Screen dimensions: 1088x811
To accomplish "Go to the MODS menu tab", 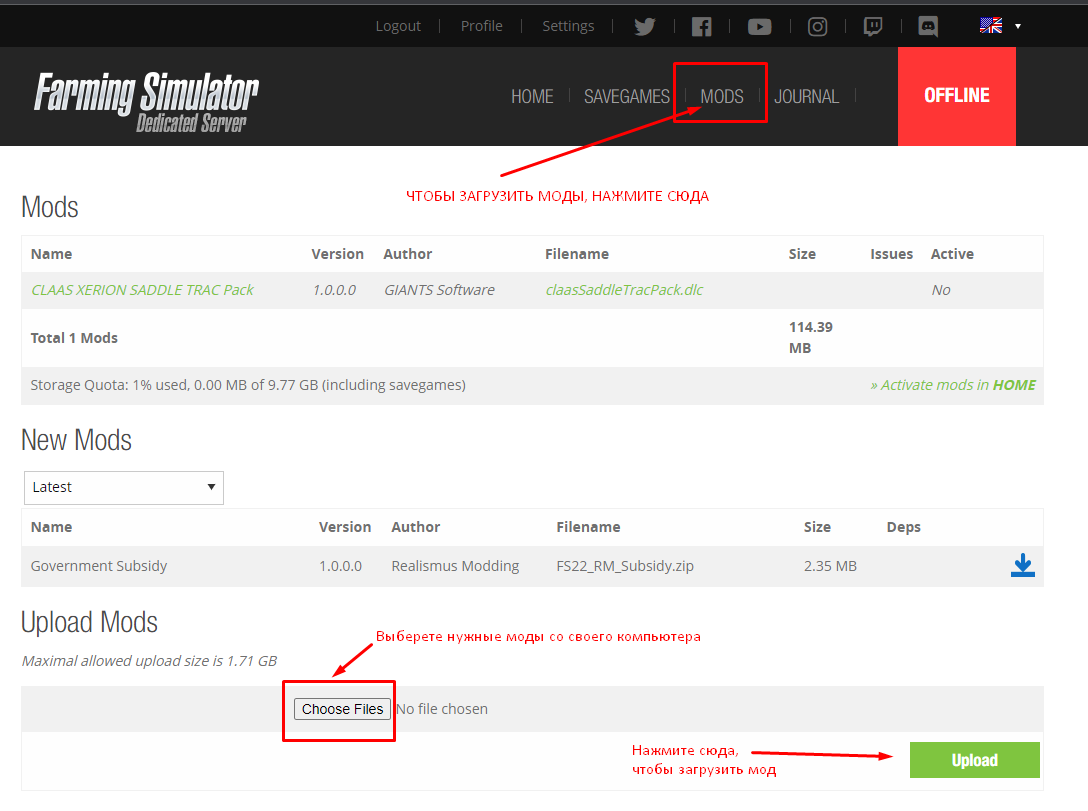I will coord(721,96).
